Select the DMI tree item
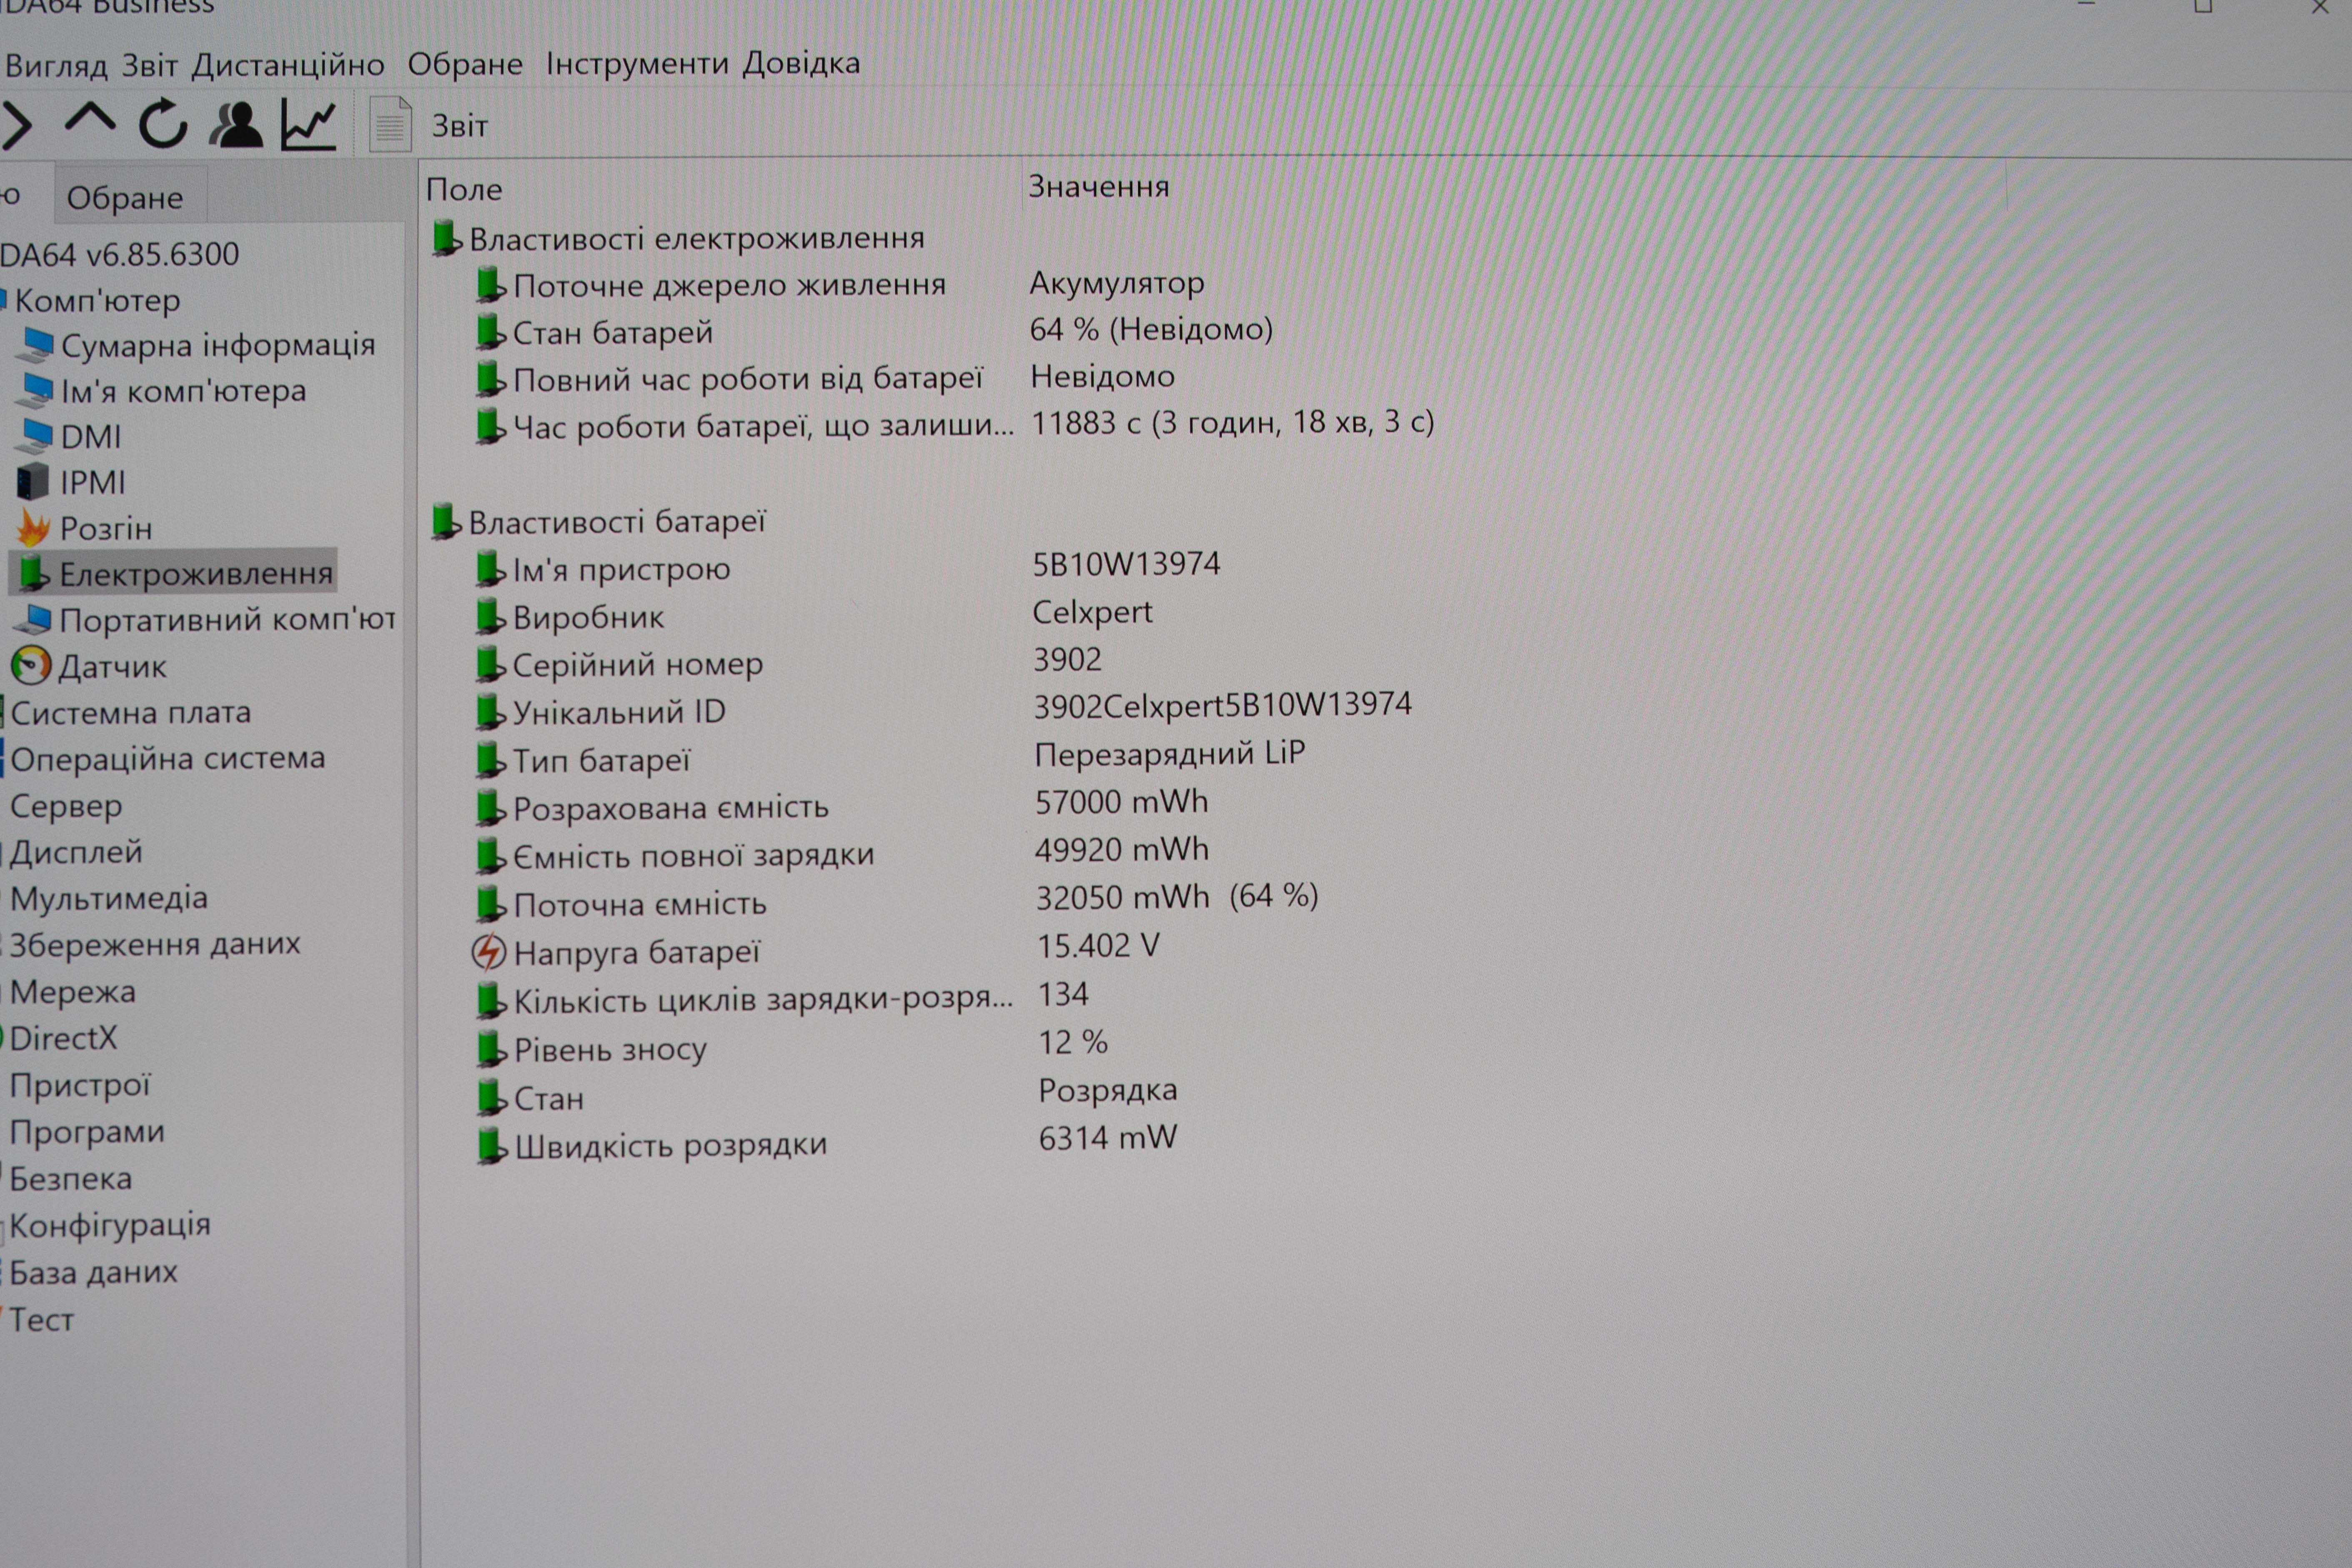 [x=90, y=437]
